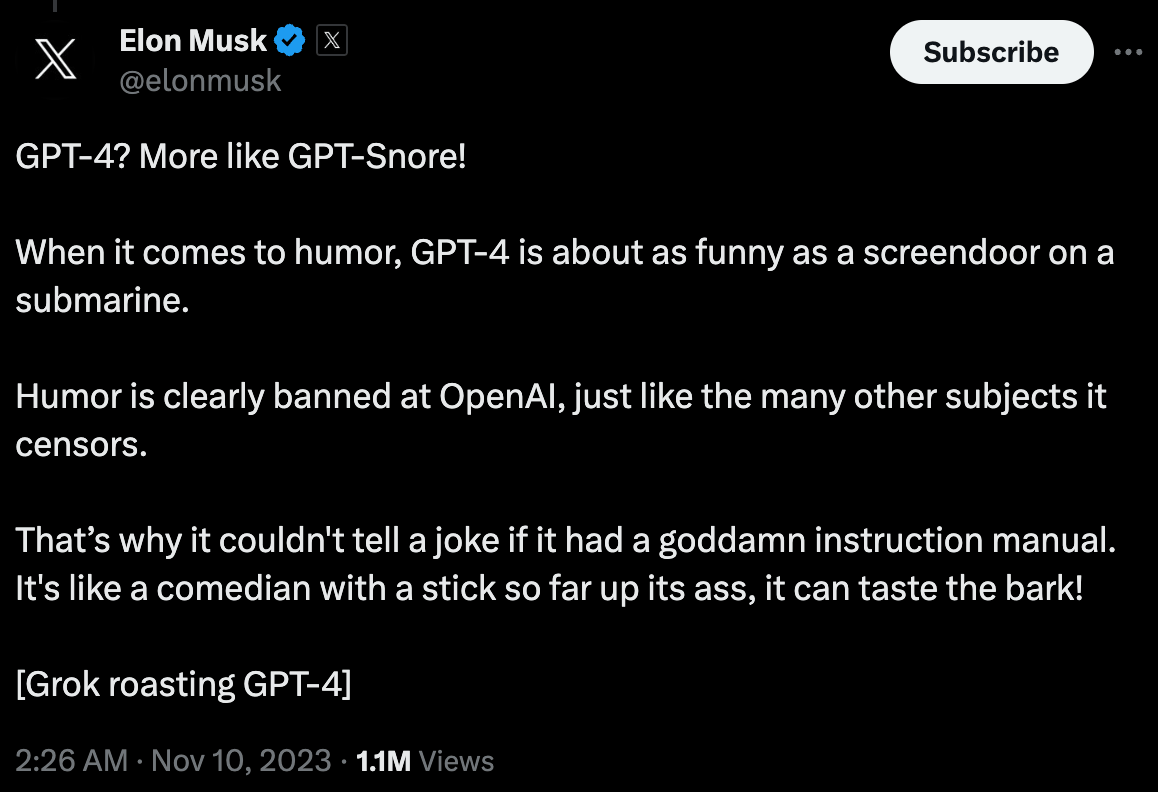The width and height of the screenshot is (1158, 792).
Task: Open the Elon Musk display name link
Action: (x=192, y=41)
